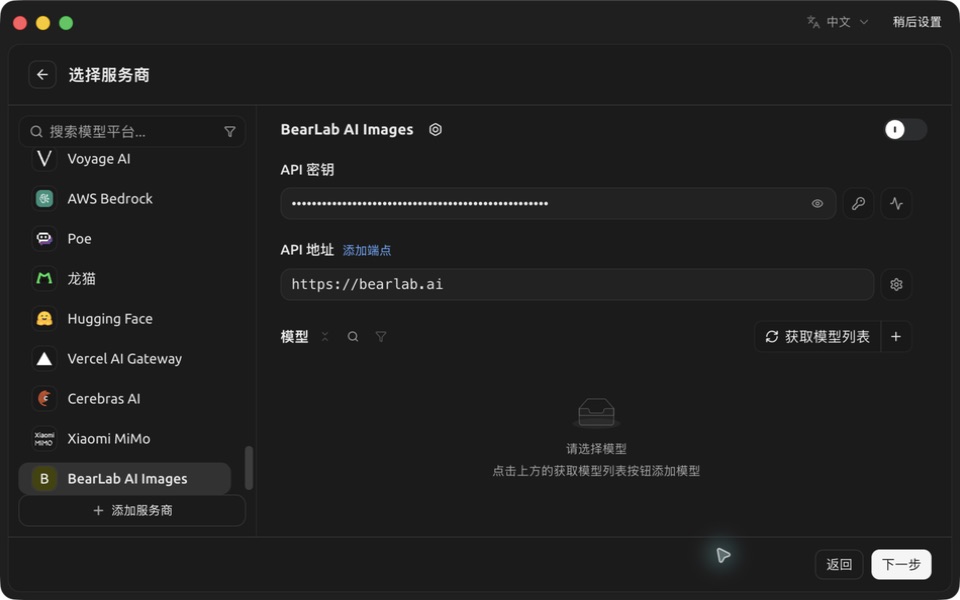The height and width of the screenshot is (600, 960).
Task: Focus the API 密钥 password field
Action: tap(558, 204)
